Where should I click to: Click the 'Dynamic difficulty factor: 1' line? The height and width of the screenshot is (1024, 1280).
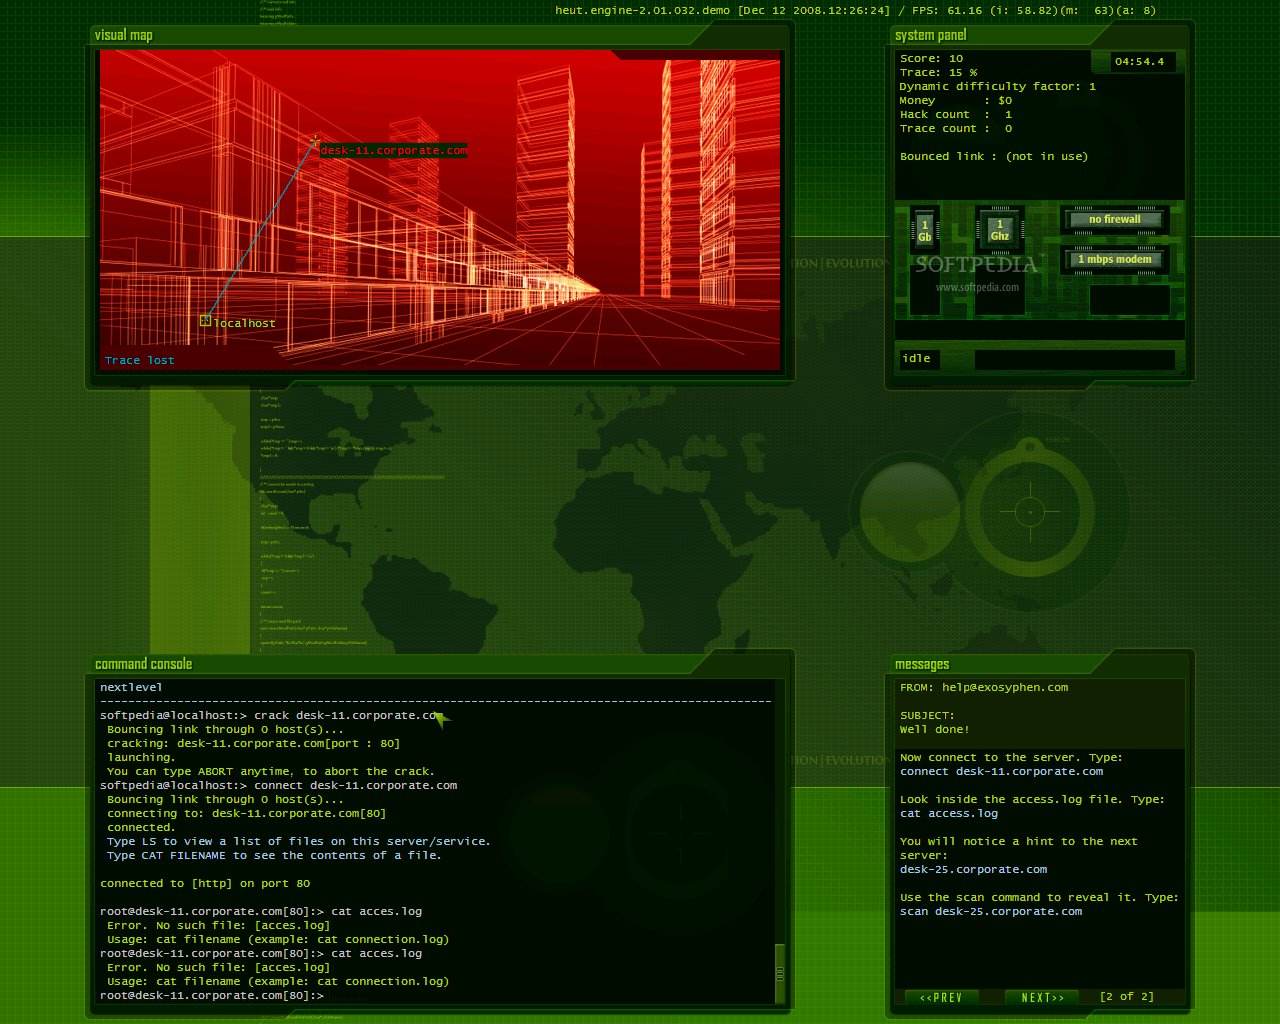(x=997, y=86)
